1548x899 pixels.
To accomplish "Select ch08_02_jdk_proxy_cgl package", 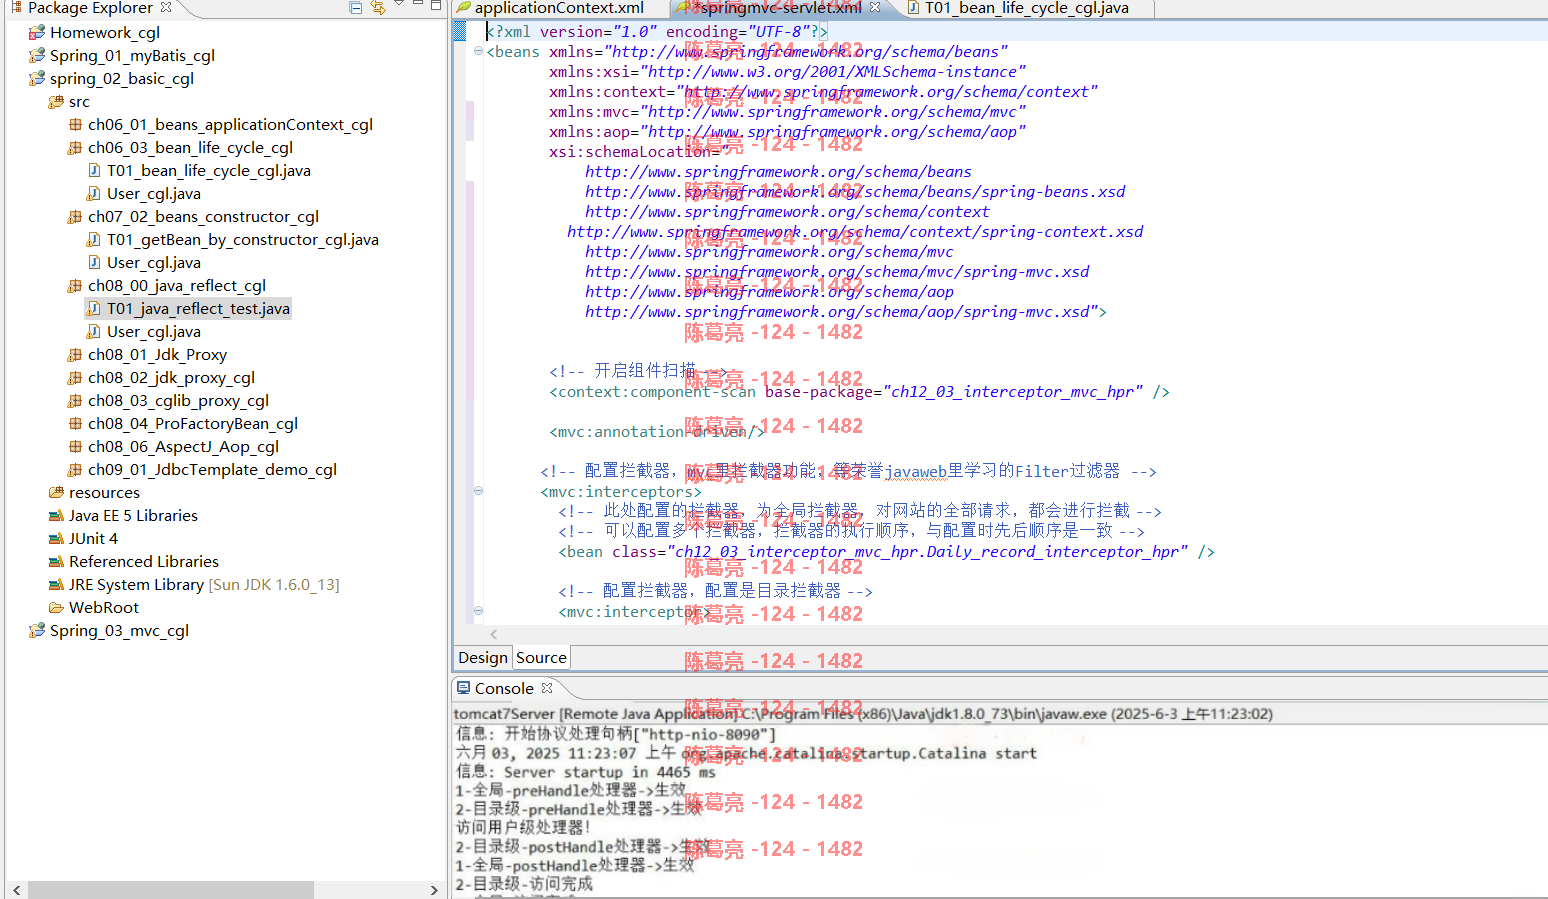I will tap(171, 377).
